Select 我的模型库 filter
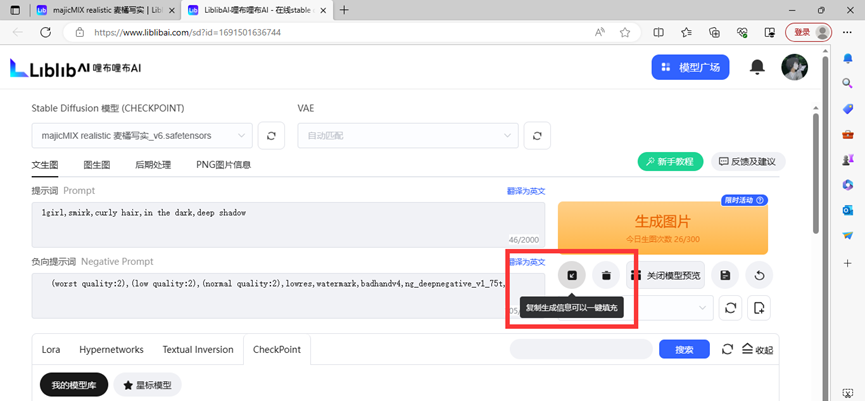The height and width of the screenshot is (401, 865). click(x=74, y=385)
